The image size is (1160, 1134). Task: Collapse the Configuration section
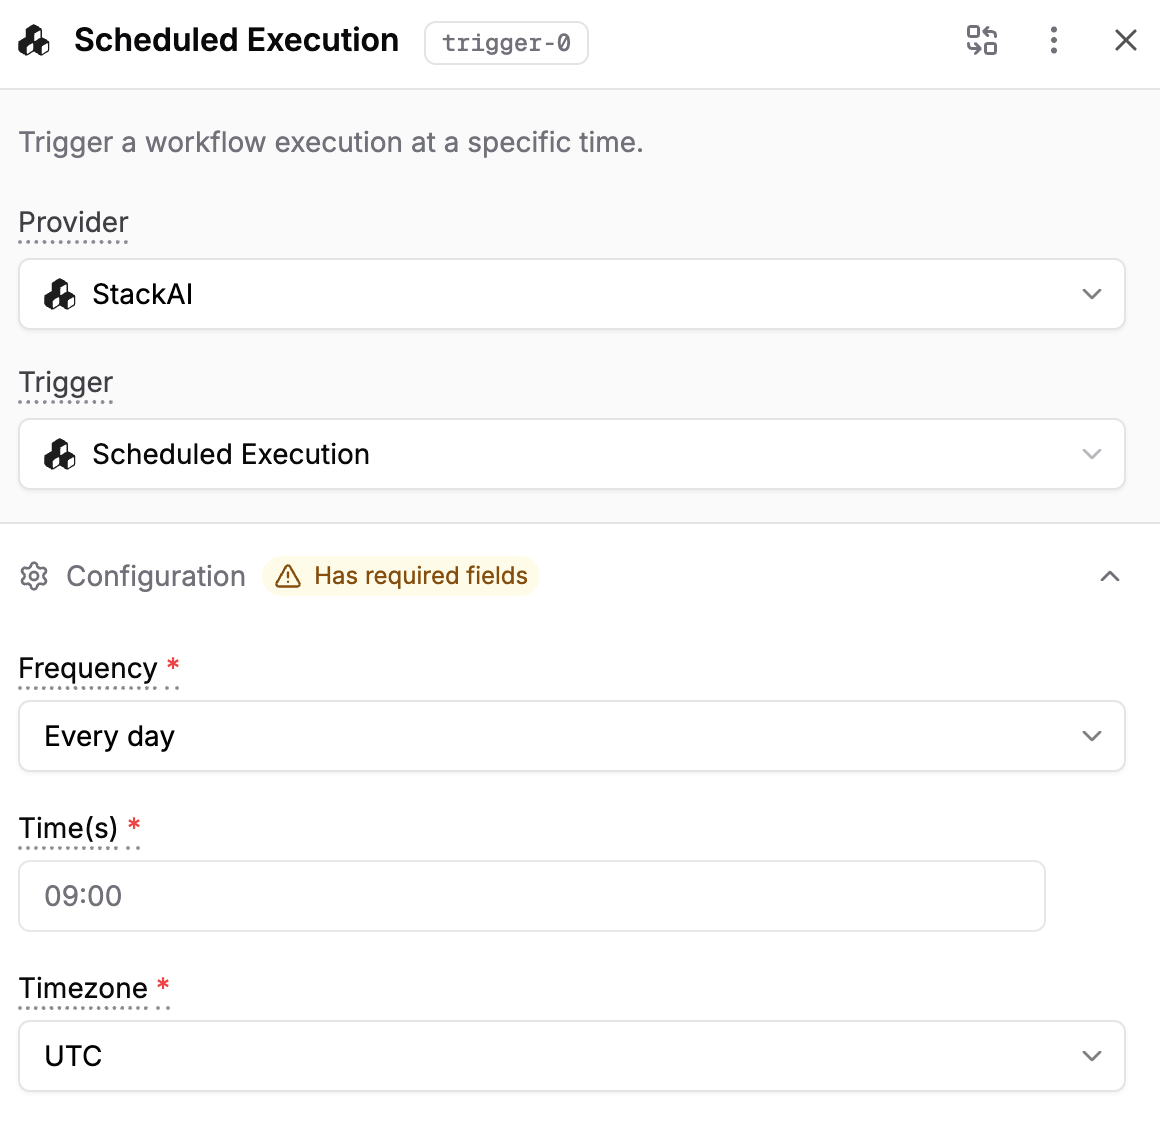[x=1109, y=576]
